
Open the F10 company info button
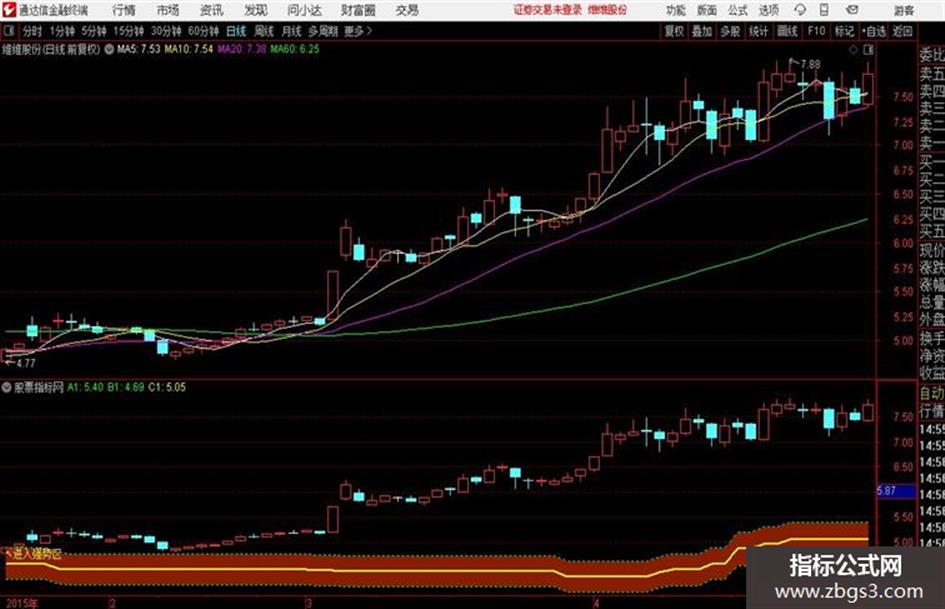point(816,31)
